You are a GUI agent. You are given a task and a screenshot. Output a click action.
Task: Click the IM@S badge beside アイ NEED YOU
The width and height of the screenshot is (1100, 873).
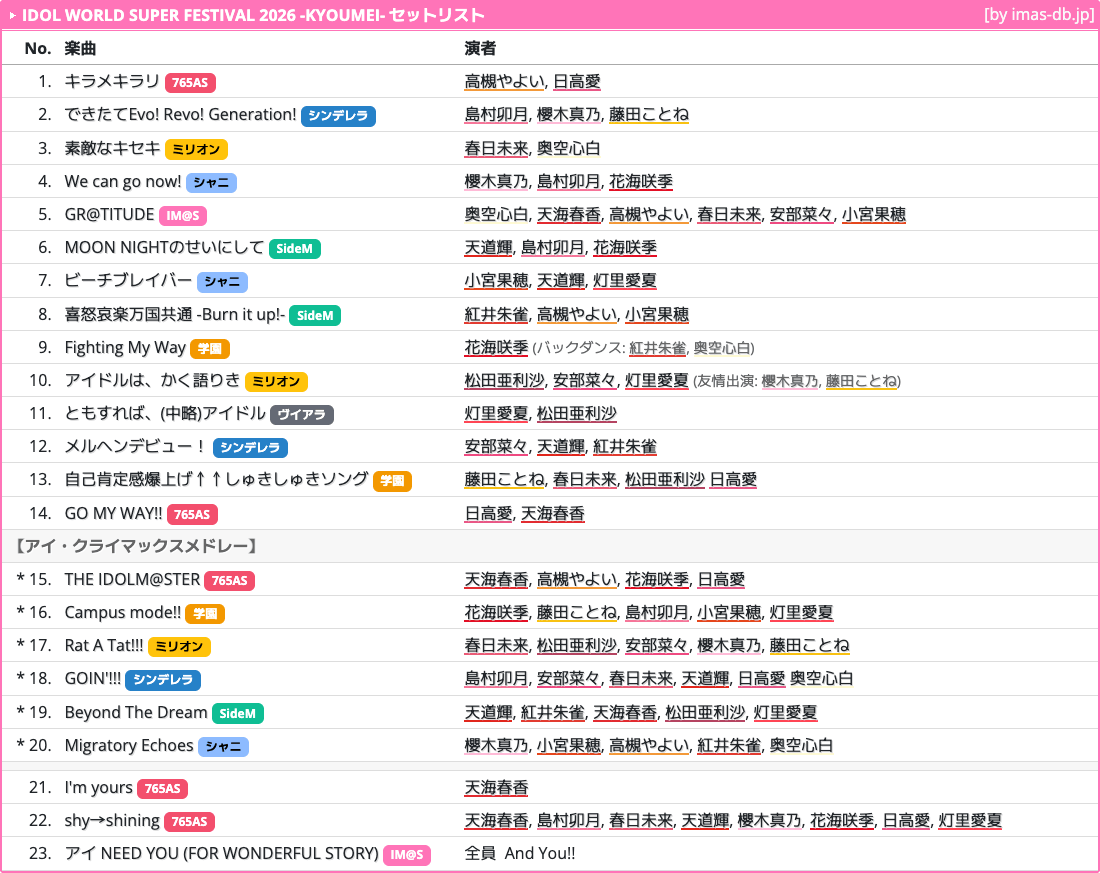[x=407, y=855]
